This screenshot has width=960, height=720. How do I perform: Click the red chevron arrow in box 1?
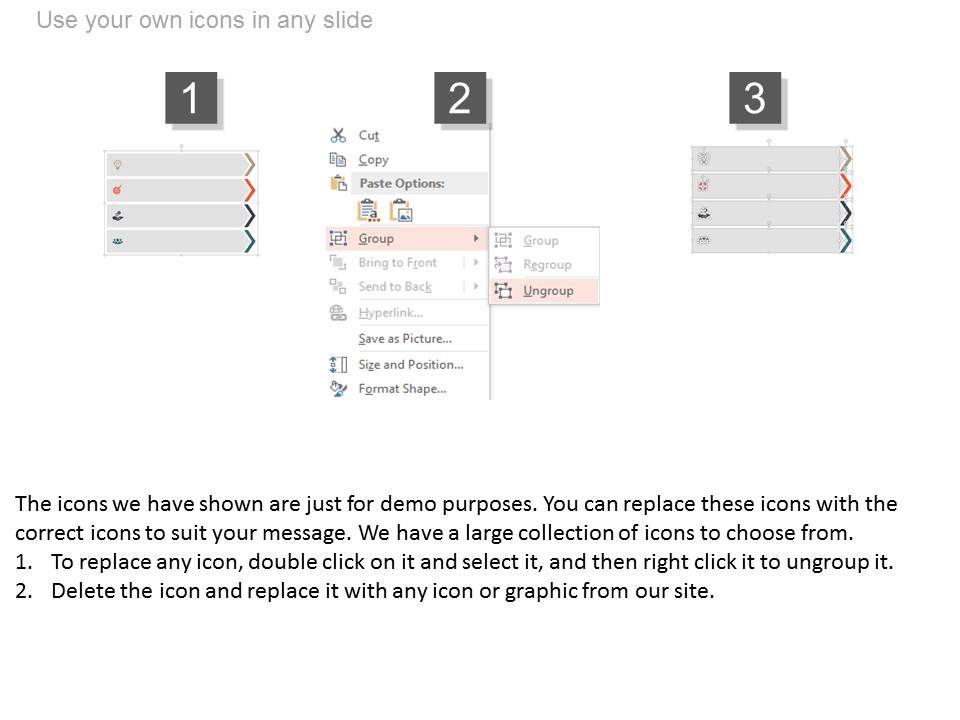(249, 190)
